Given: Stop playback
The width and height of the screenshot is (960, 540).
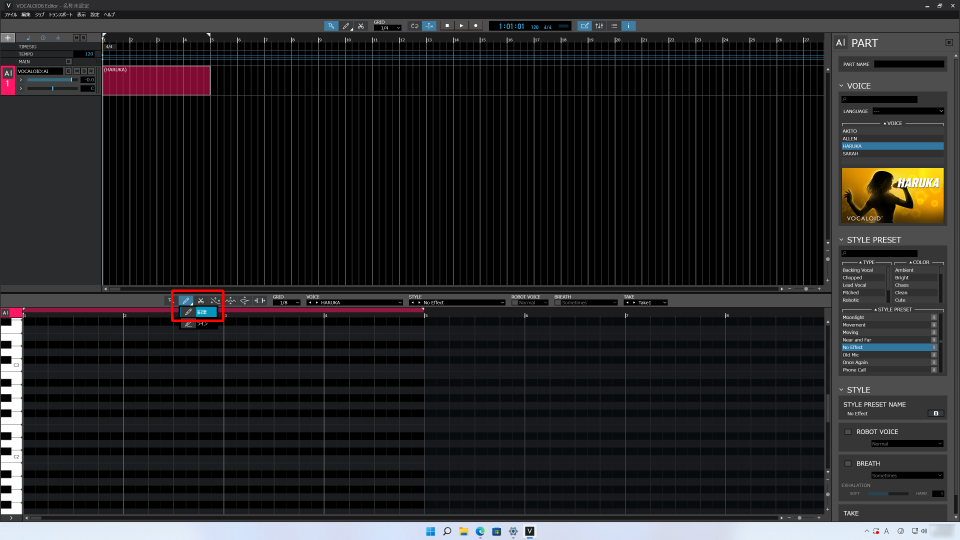Looking at the screenshot, I should click(447, 26).
